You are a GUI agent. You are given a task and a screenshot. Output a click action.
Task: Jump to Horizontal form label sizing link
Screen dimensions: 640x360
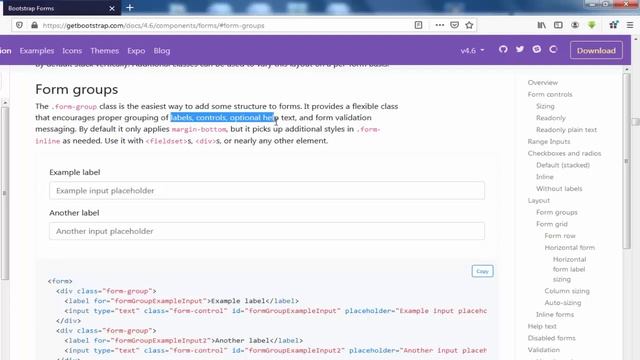tap(569, 269)
